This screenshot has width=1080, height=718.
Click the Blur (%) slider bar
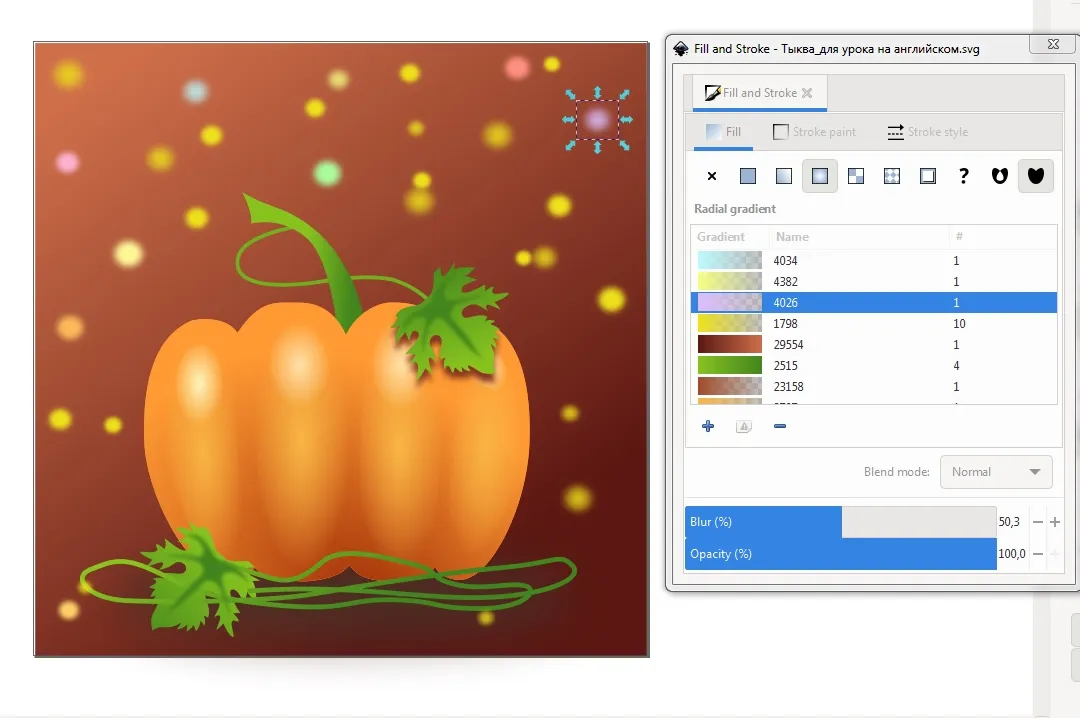[840, 522]
